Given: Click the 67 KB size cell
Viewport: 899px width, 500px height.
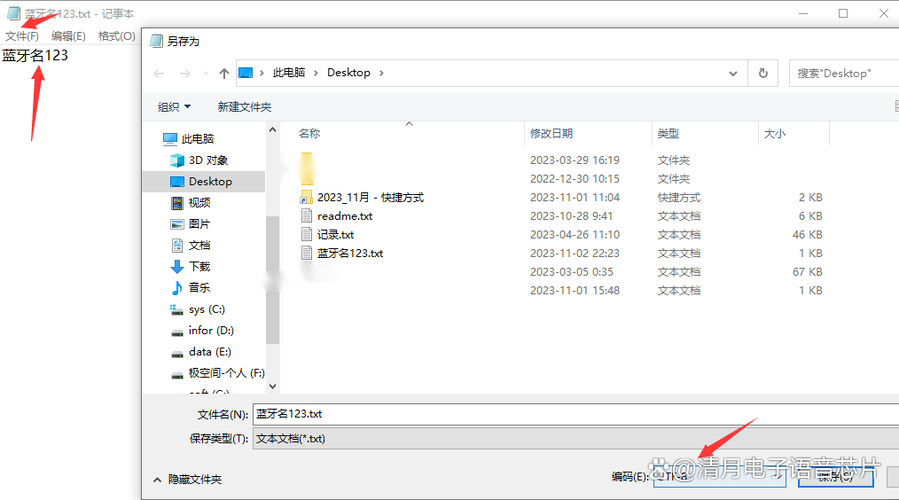Looking at the screenshot, I should click(x=807, y=272).
